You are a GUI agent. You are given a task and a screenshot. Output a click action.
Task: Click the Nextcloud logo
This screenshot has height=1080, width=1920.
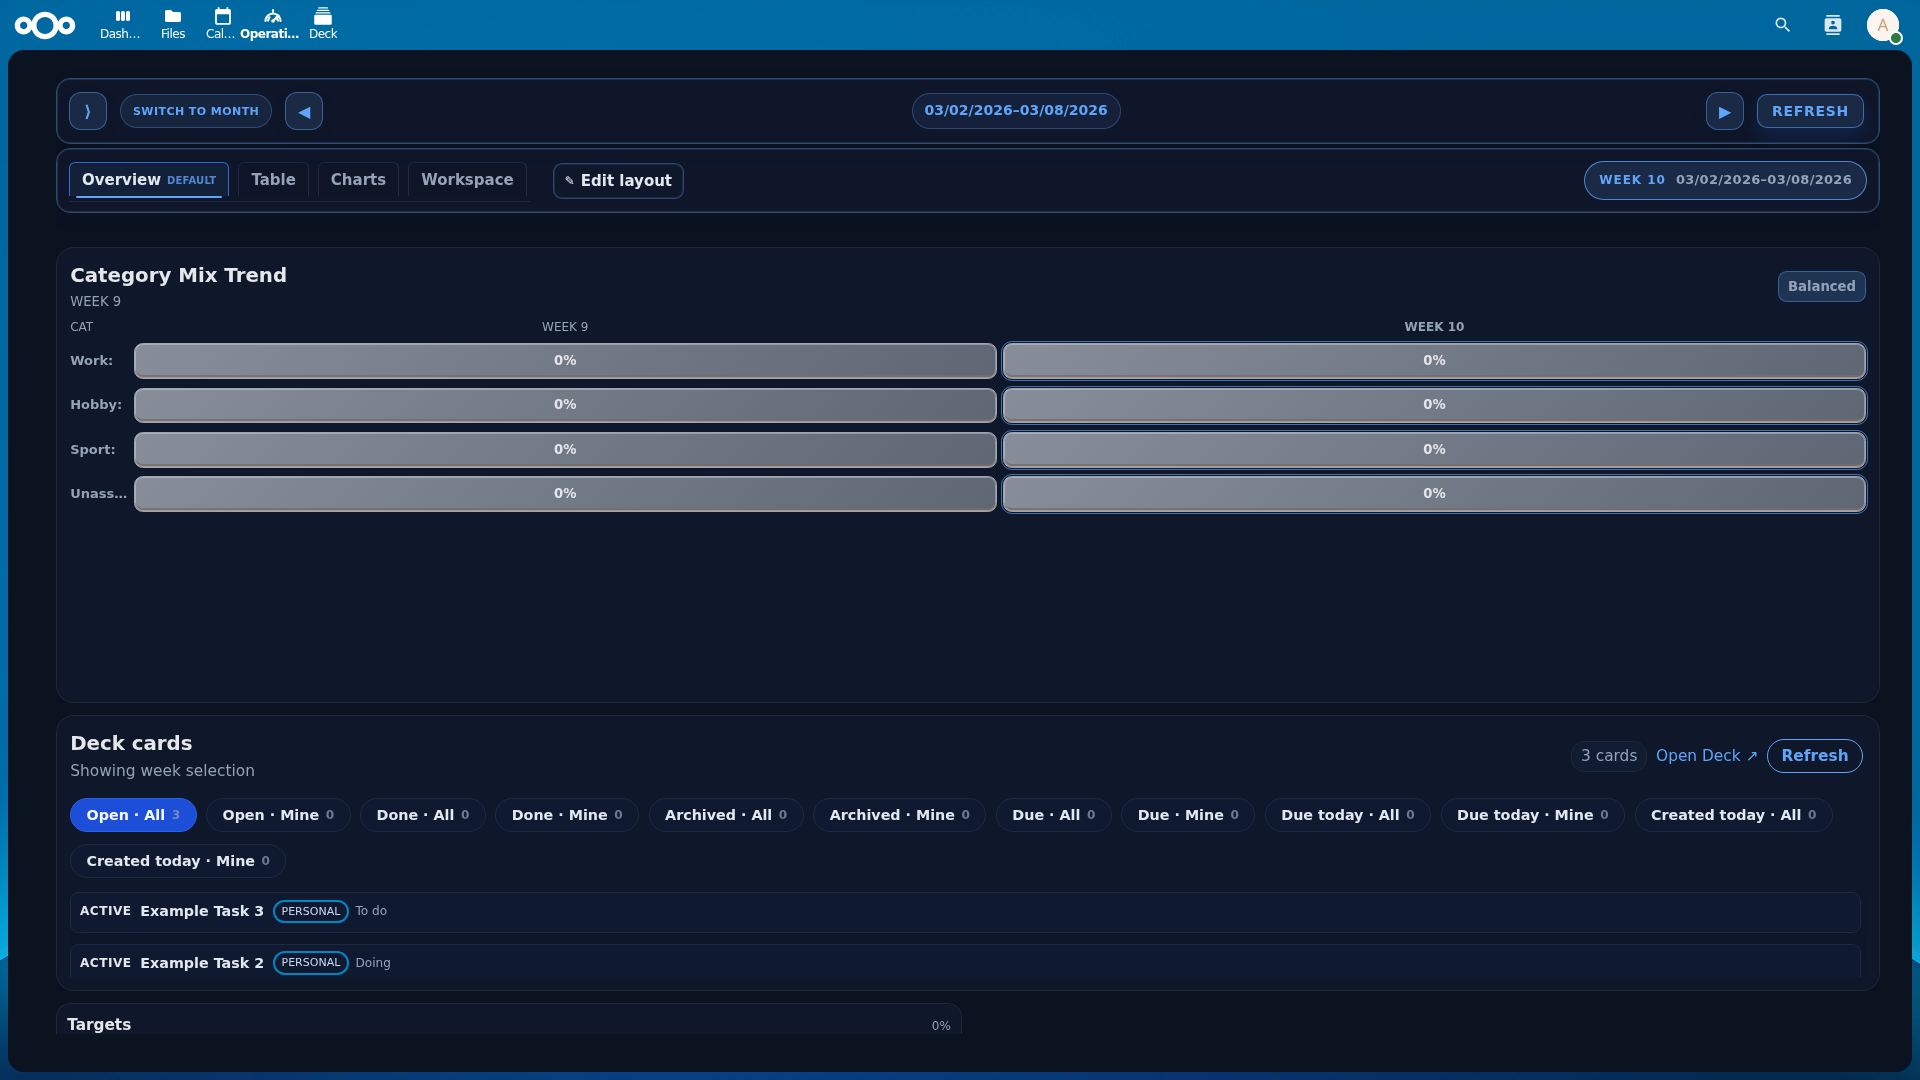46,25
